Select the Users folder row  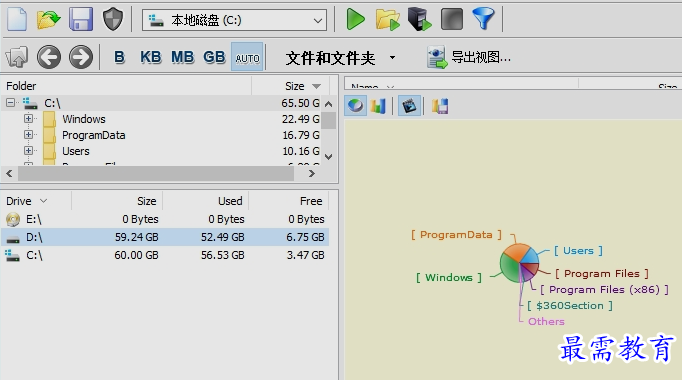tap(161, 151)
